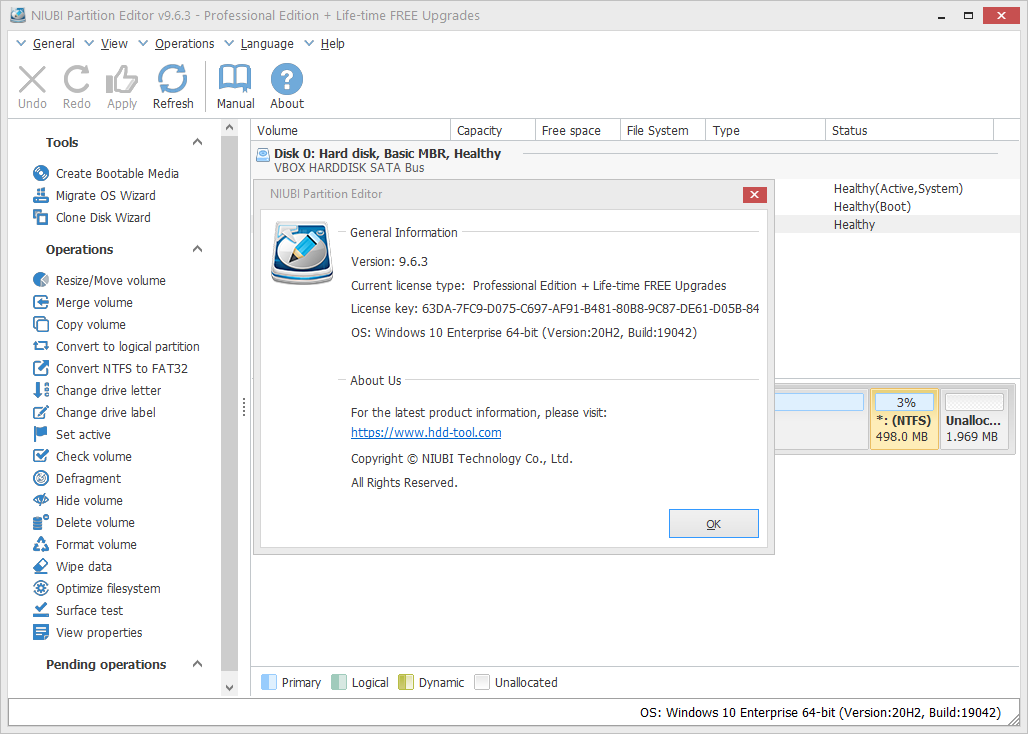Viewport: 1028px width, 734px height.
Task: Select Merge volume operation
Action: 83,302
